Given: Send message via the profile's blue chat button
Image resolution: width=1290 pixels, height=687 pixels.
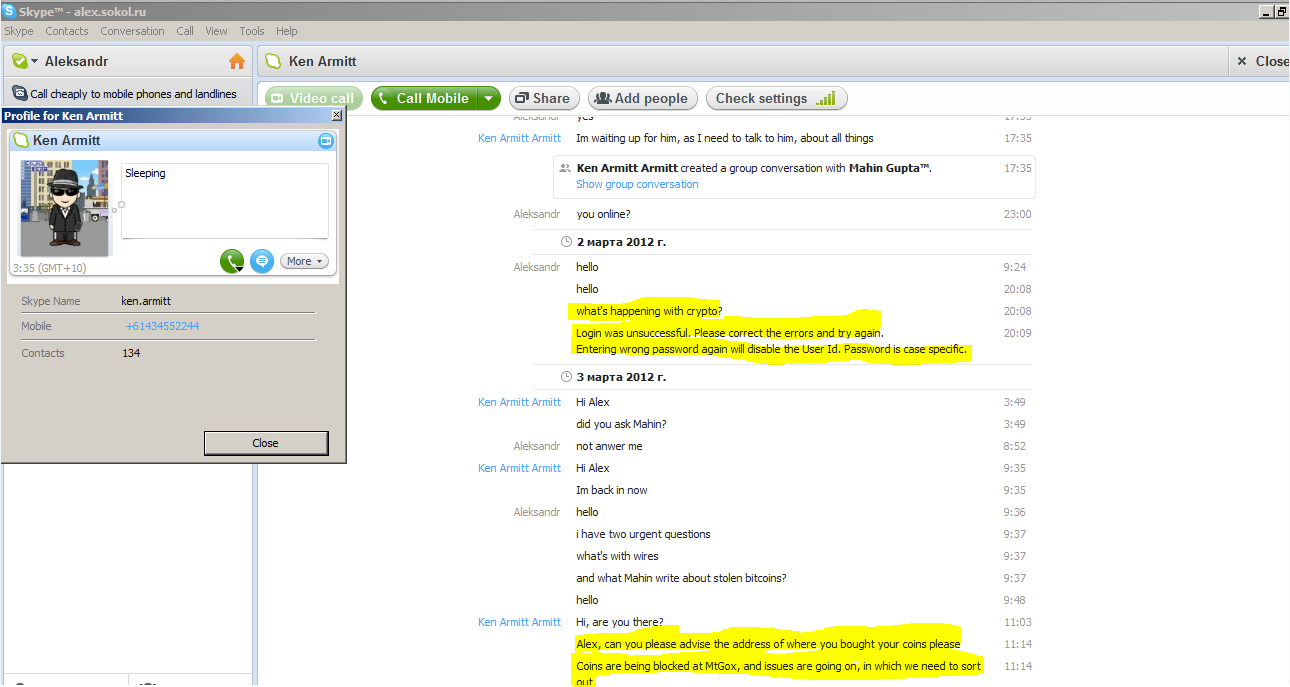Looking at the screenshot, I should [x=262, y=261].
